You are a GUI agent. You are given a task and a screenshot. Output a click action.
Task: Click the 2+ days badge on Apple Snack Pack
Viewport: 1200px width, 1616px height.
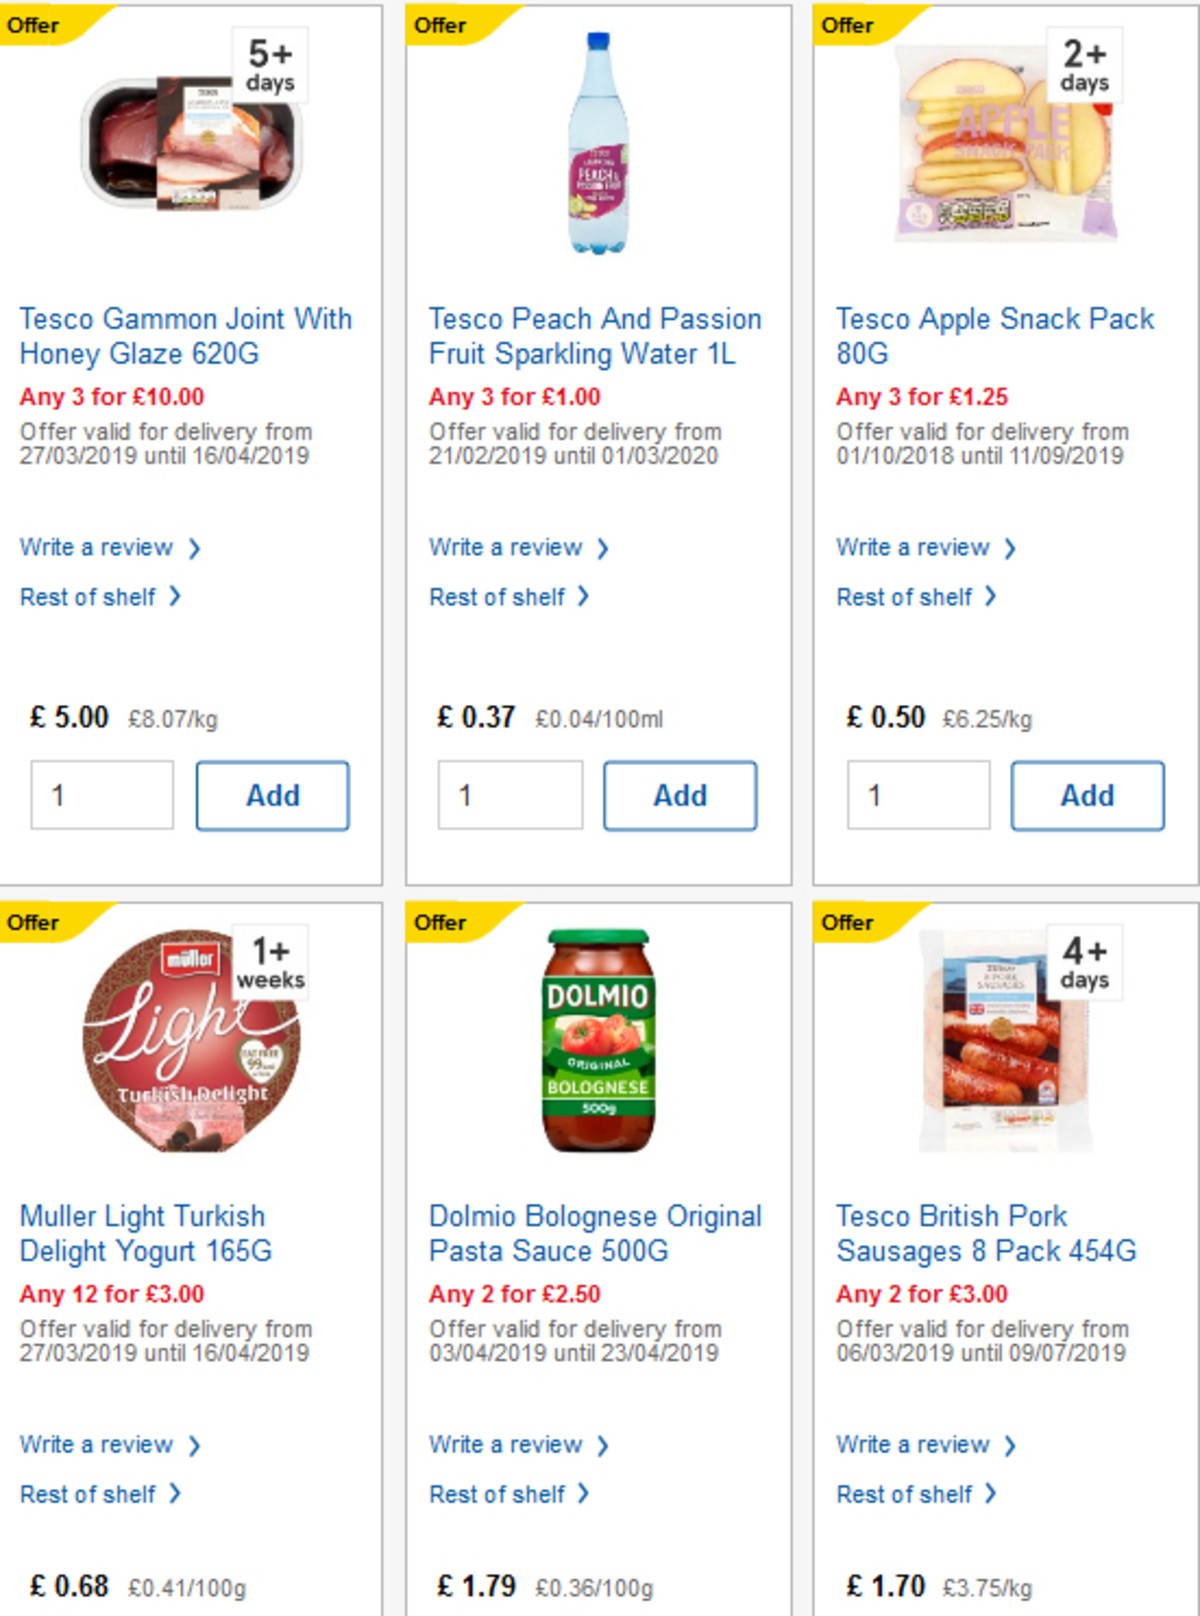[x=1083, y=62]
